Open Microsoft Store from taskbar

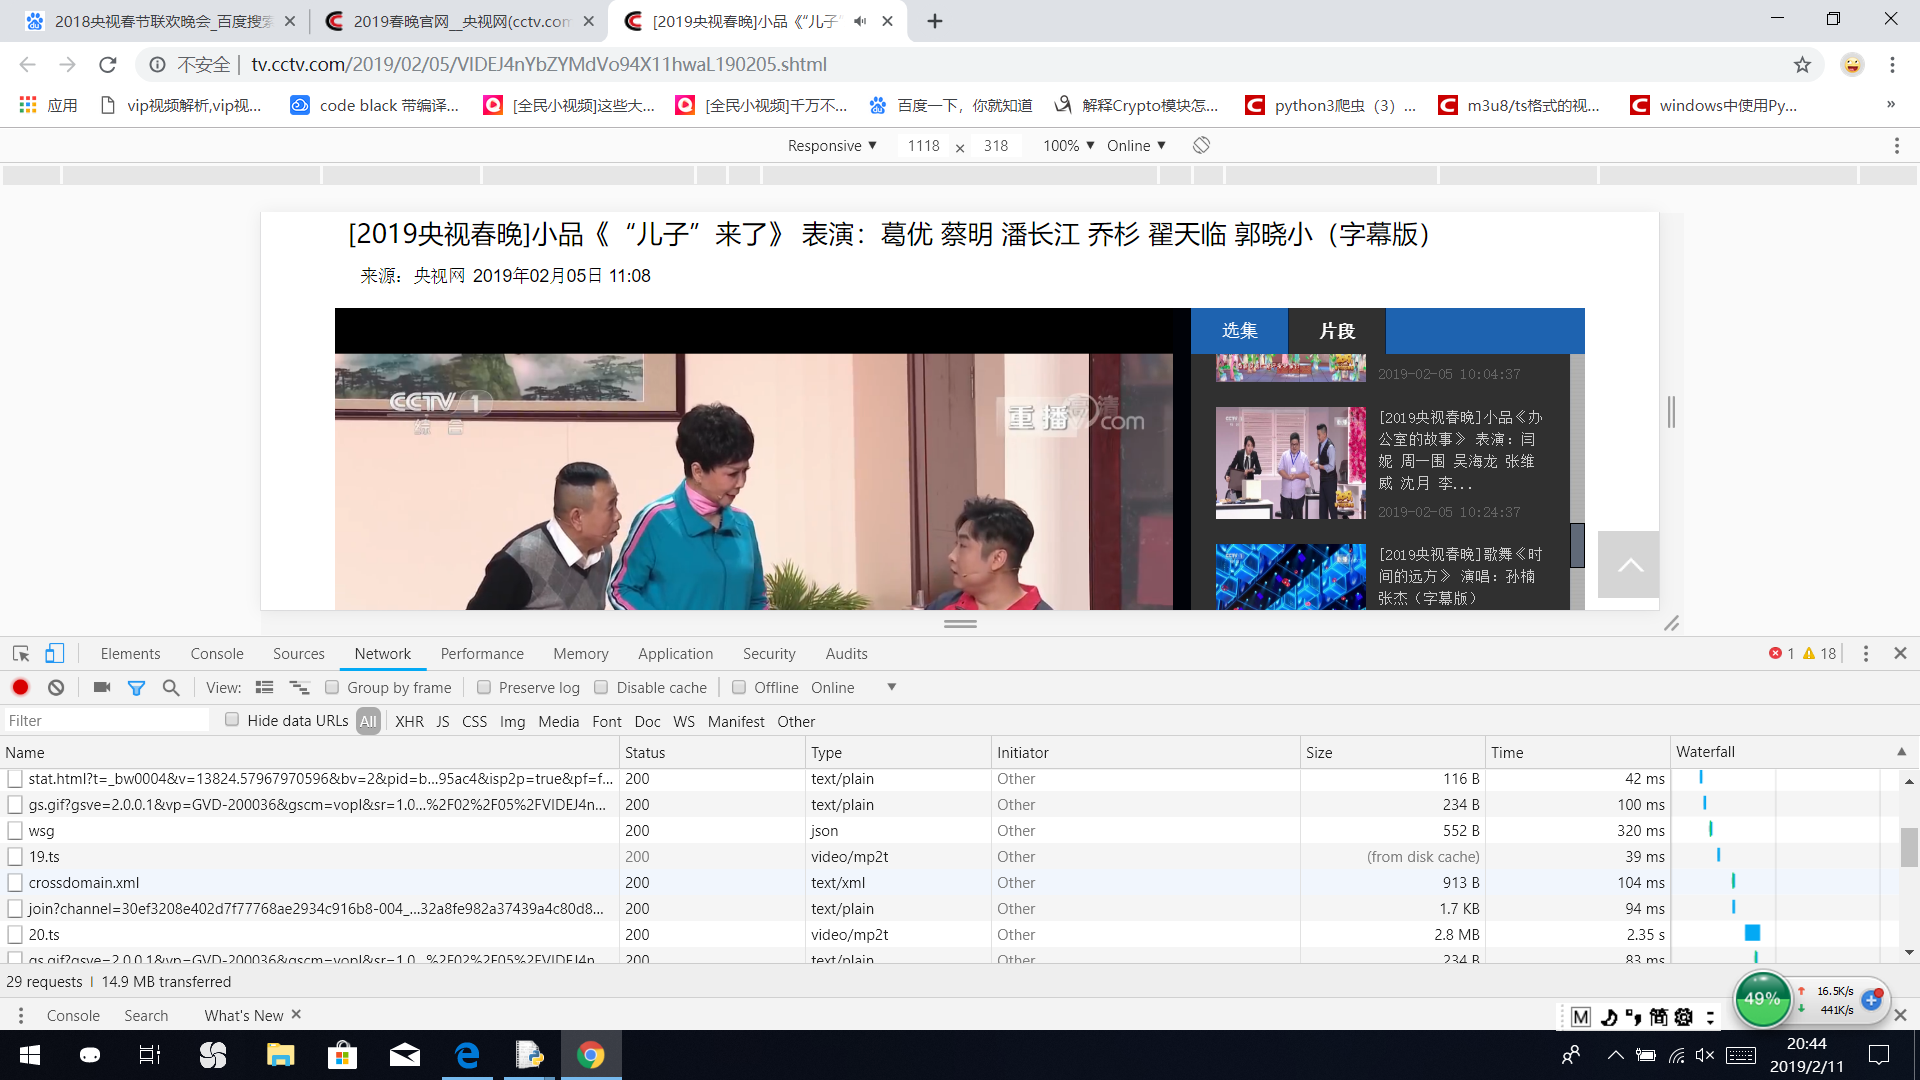pyautogui.click(x=342, y=1055)
